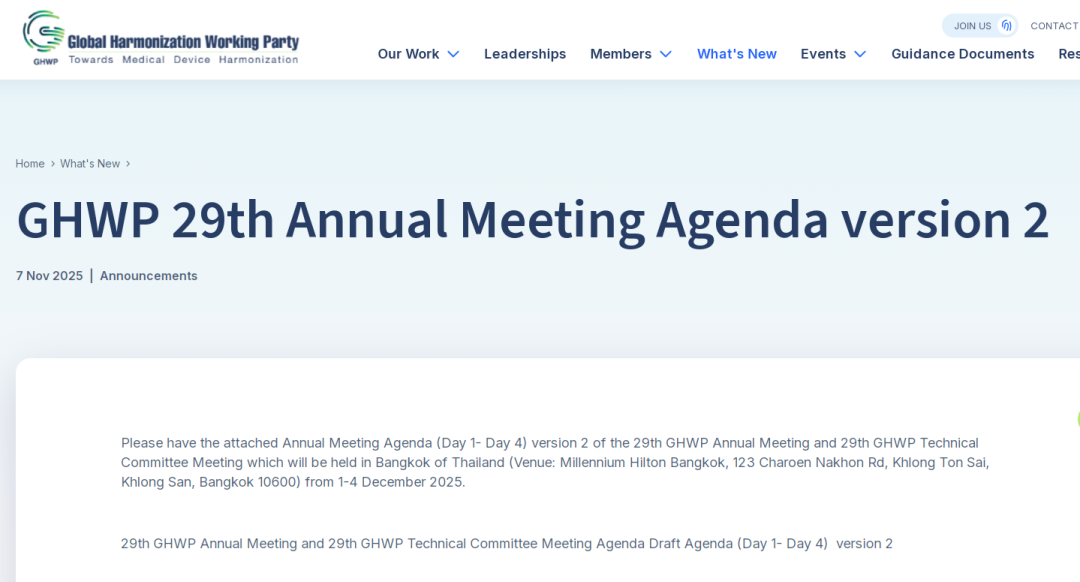
Task: Expand the Our Work dropdown chevron
Action: point(453,54)
